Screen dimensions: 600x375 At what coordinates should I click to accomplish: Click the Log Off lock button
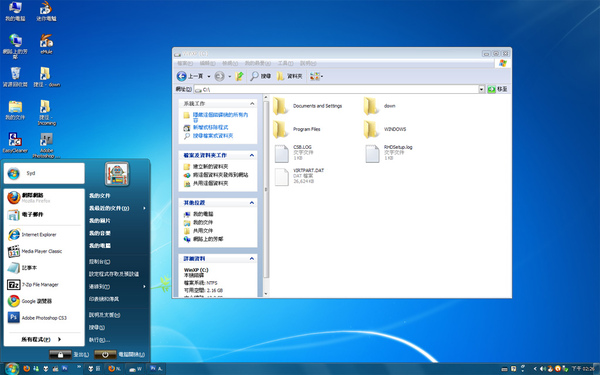(60, 355)
